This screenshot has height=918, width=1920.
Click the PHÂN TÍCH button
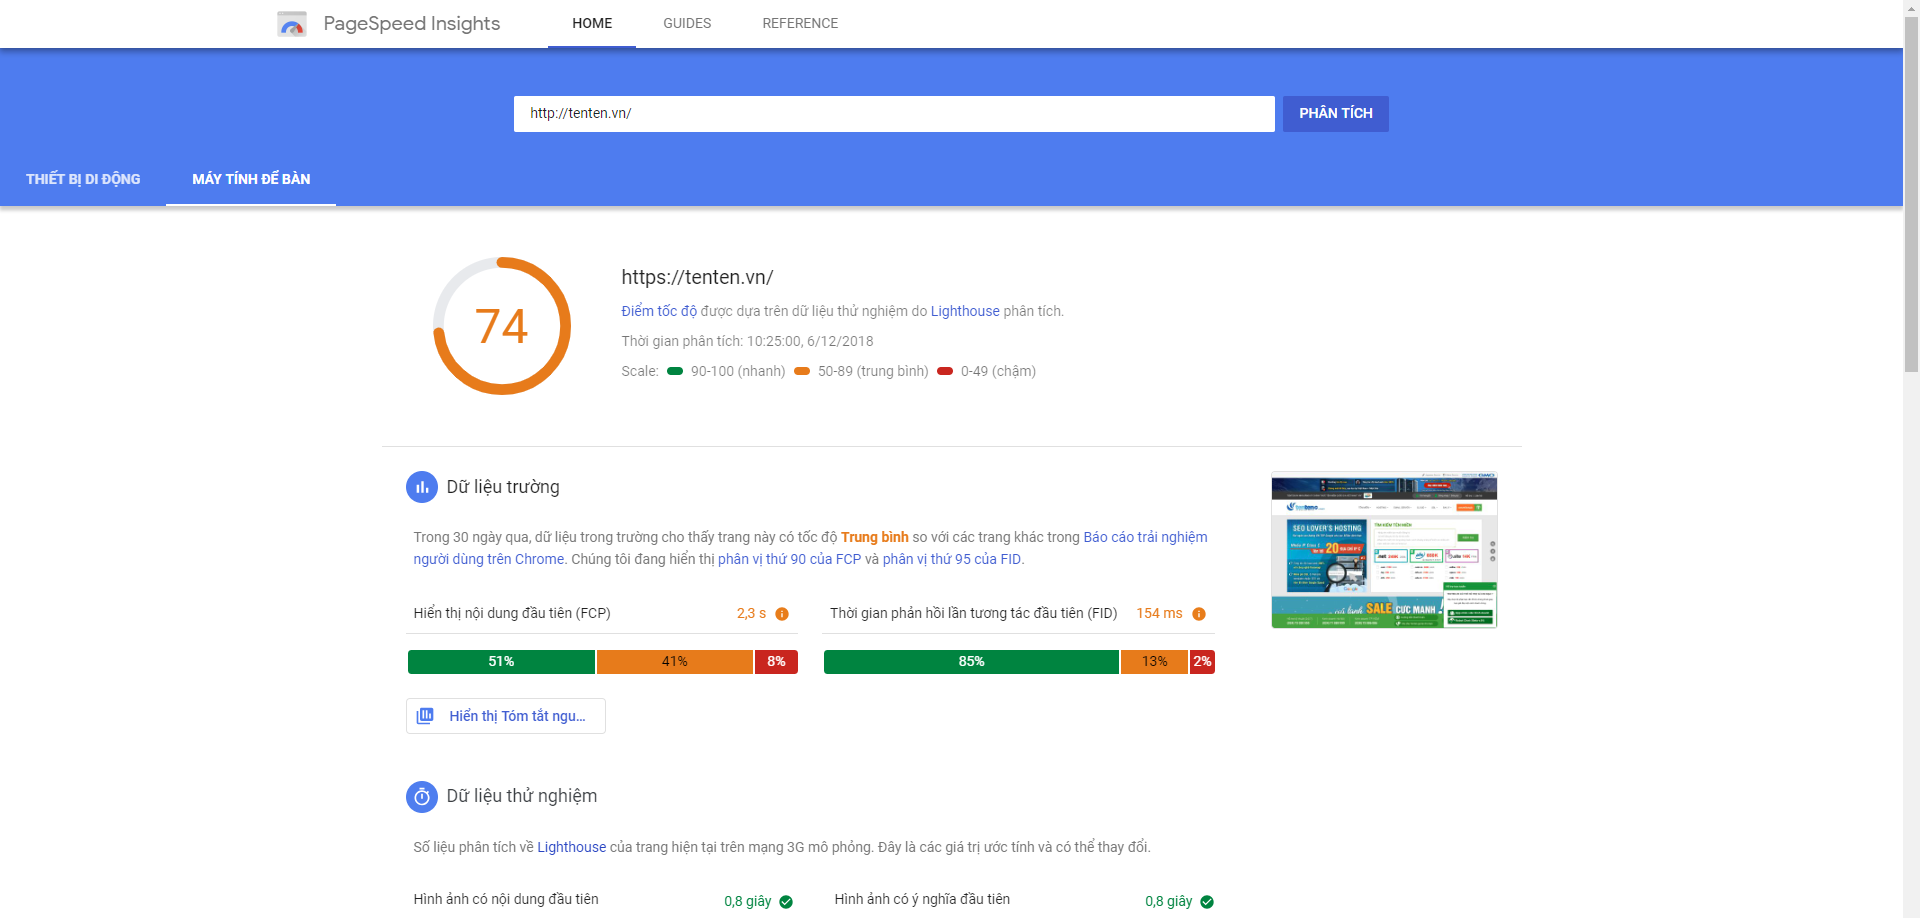click(x=1336, y=114)
